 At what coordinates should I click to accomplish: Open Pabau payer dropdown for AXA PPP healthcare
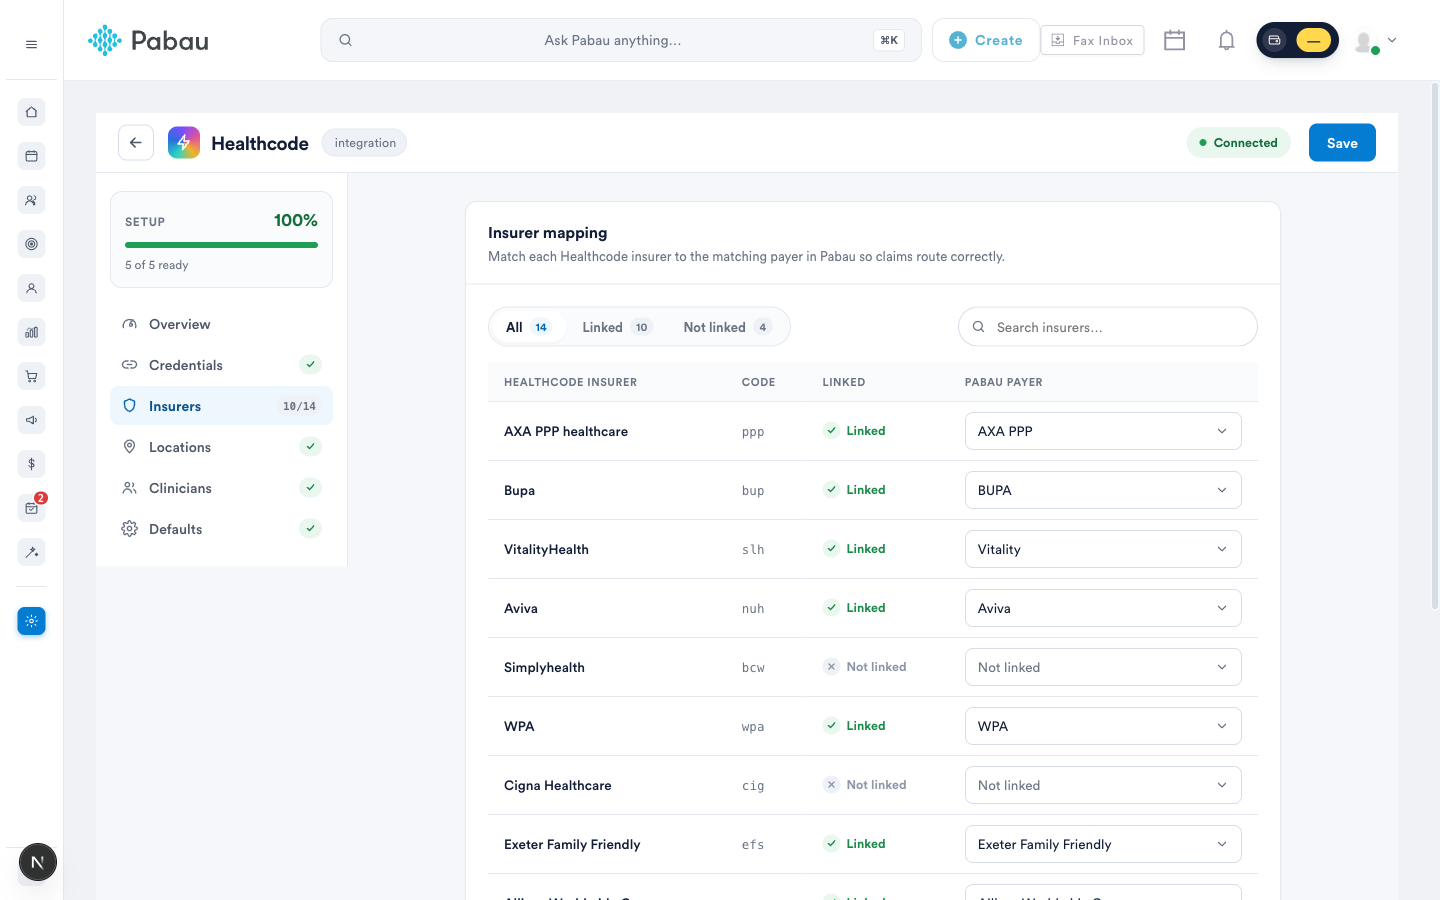(x=1103, y=431)
